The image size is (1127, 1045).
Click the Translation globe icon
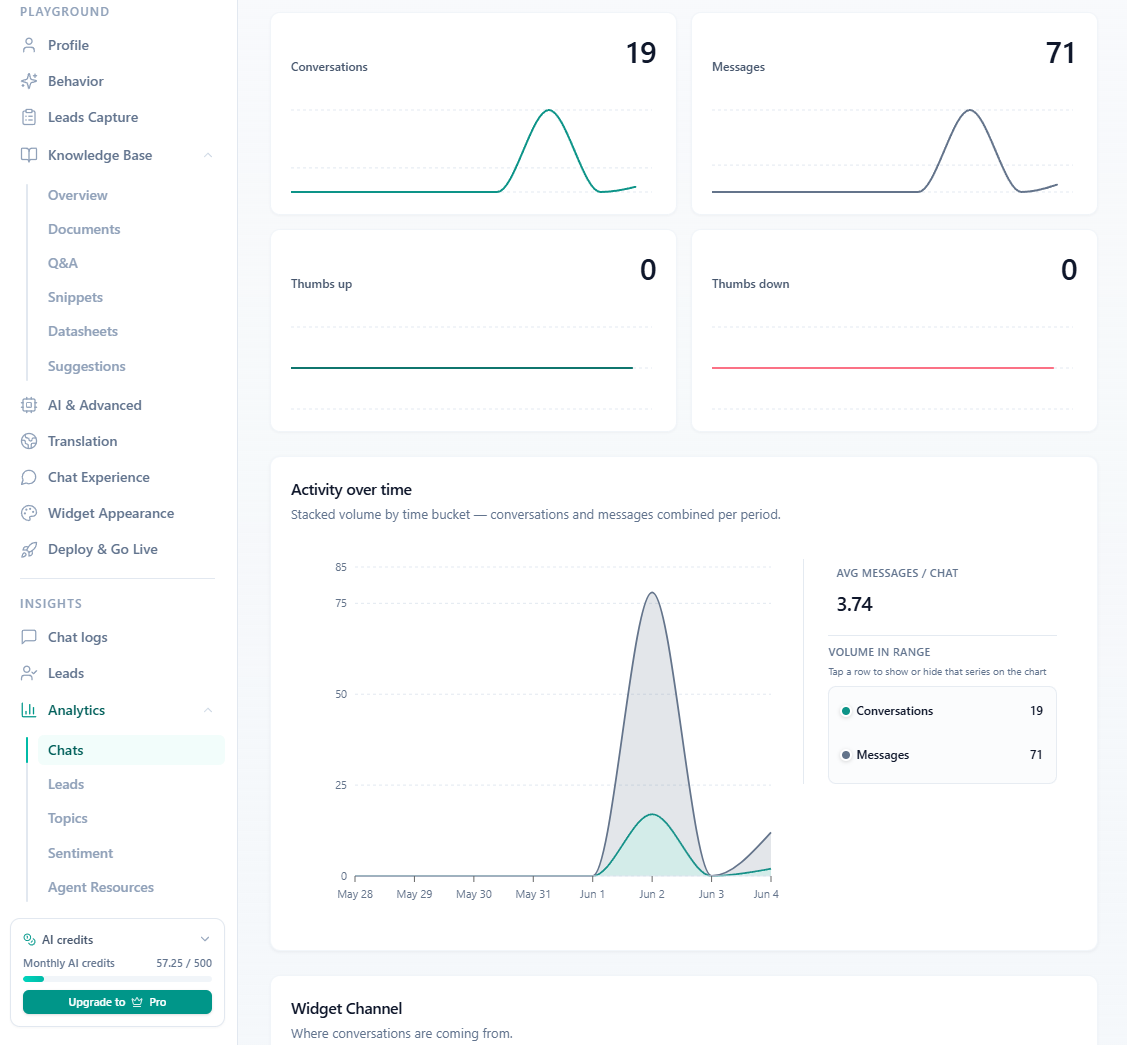click(29, 441)
